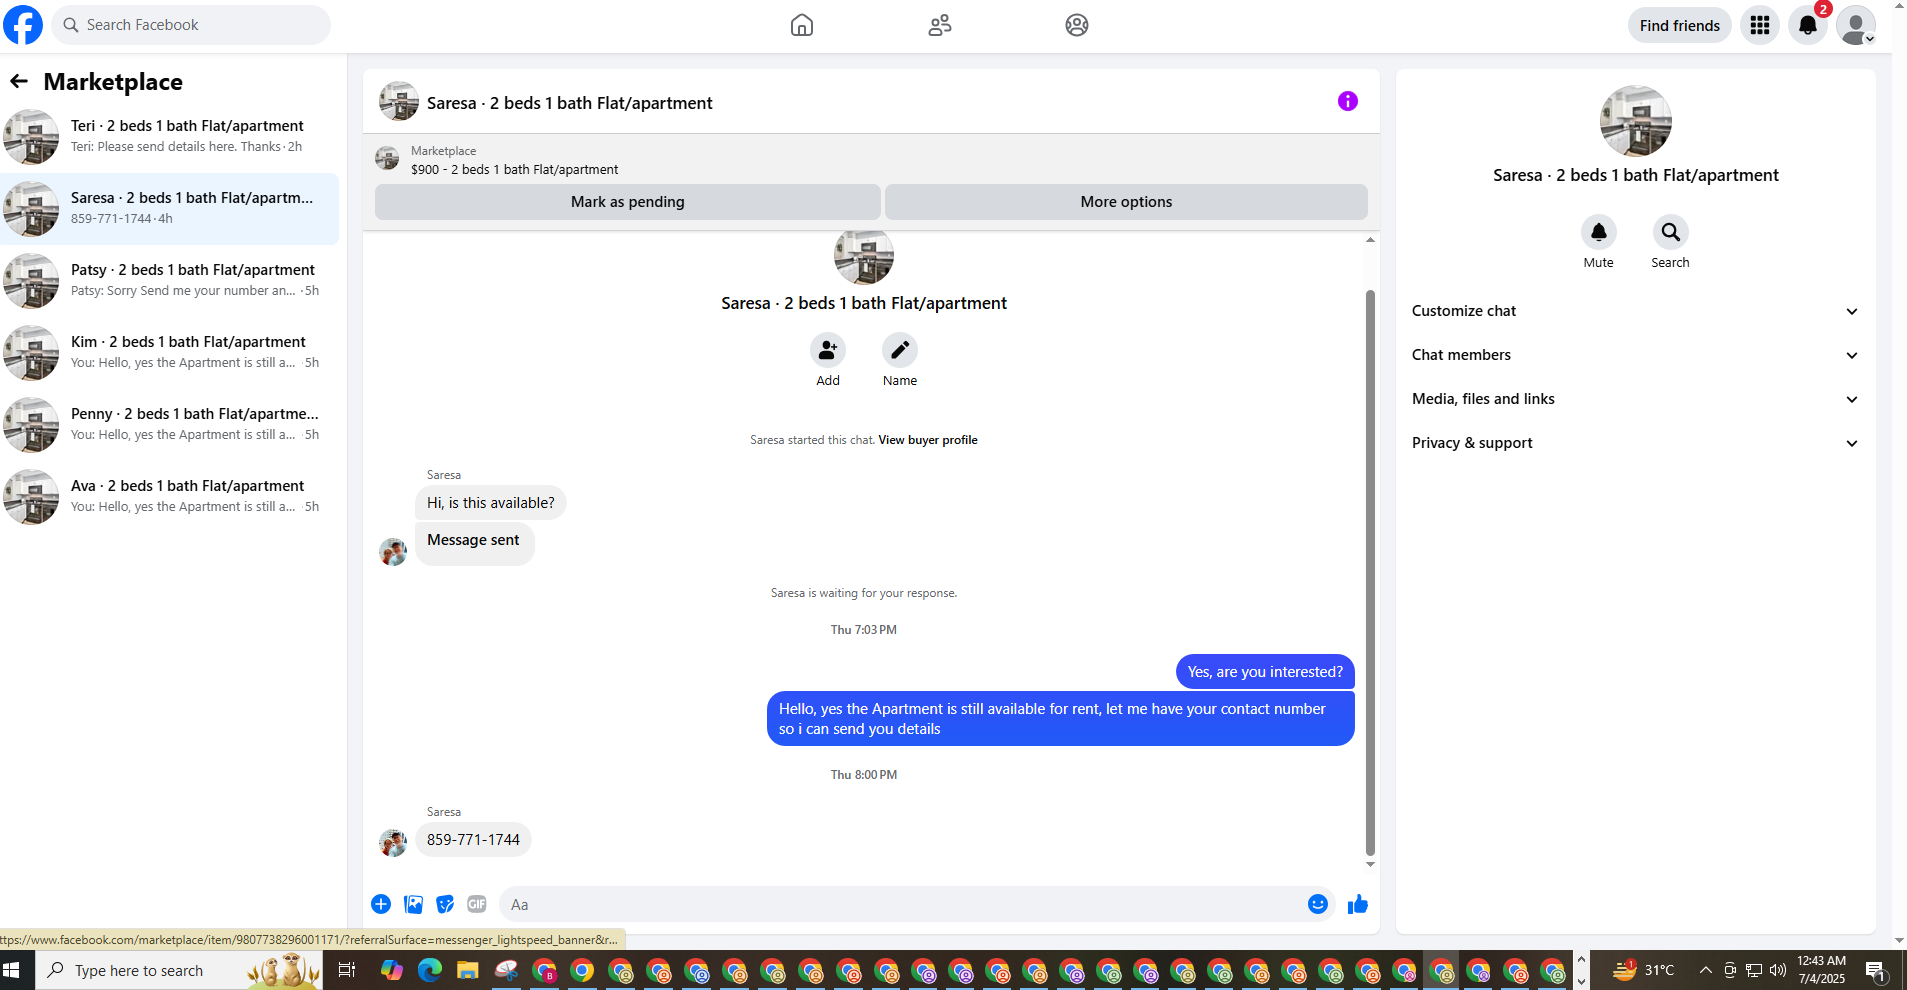Open Saresa conversation in list
1907x990 pixels.
pos(170,209)
